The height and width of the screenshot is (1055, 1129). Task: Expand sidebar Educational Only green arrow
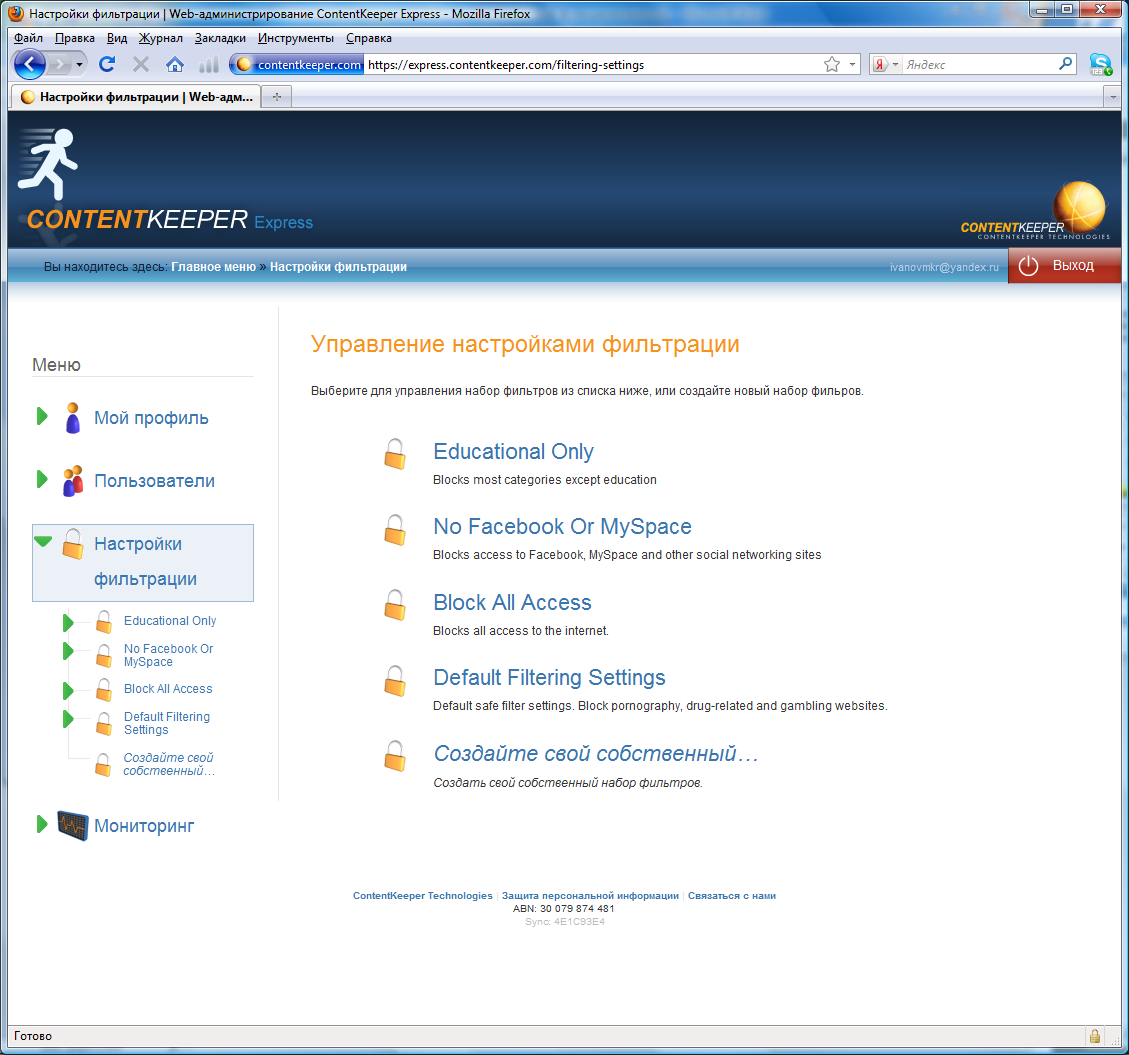point(68,622)
